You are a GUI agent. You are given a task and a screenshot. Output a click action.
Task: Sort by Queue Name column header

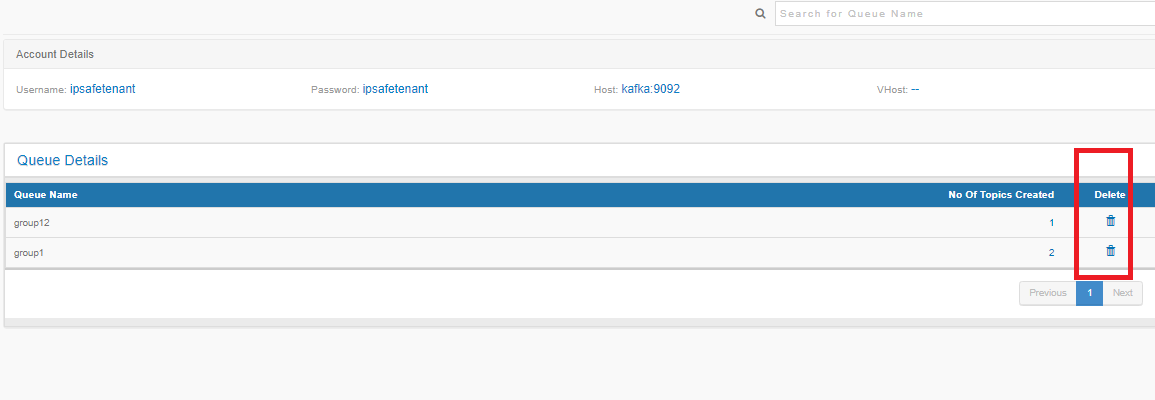(46, 195)
